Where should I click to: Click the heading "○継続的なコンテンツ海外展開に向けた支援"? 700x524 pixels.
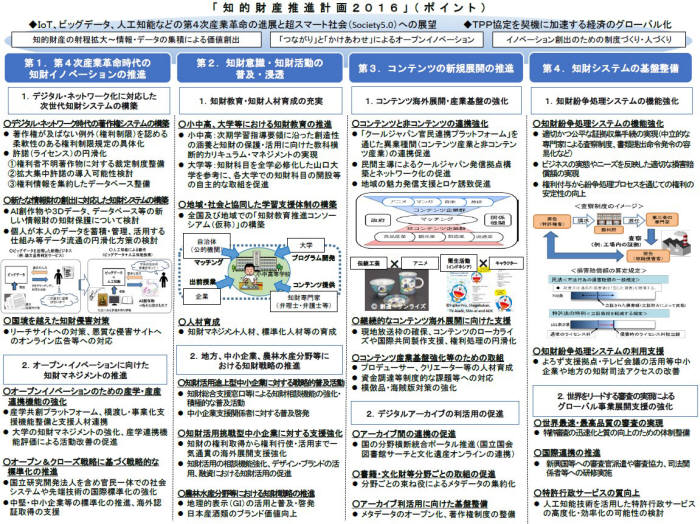(431, 320)
